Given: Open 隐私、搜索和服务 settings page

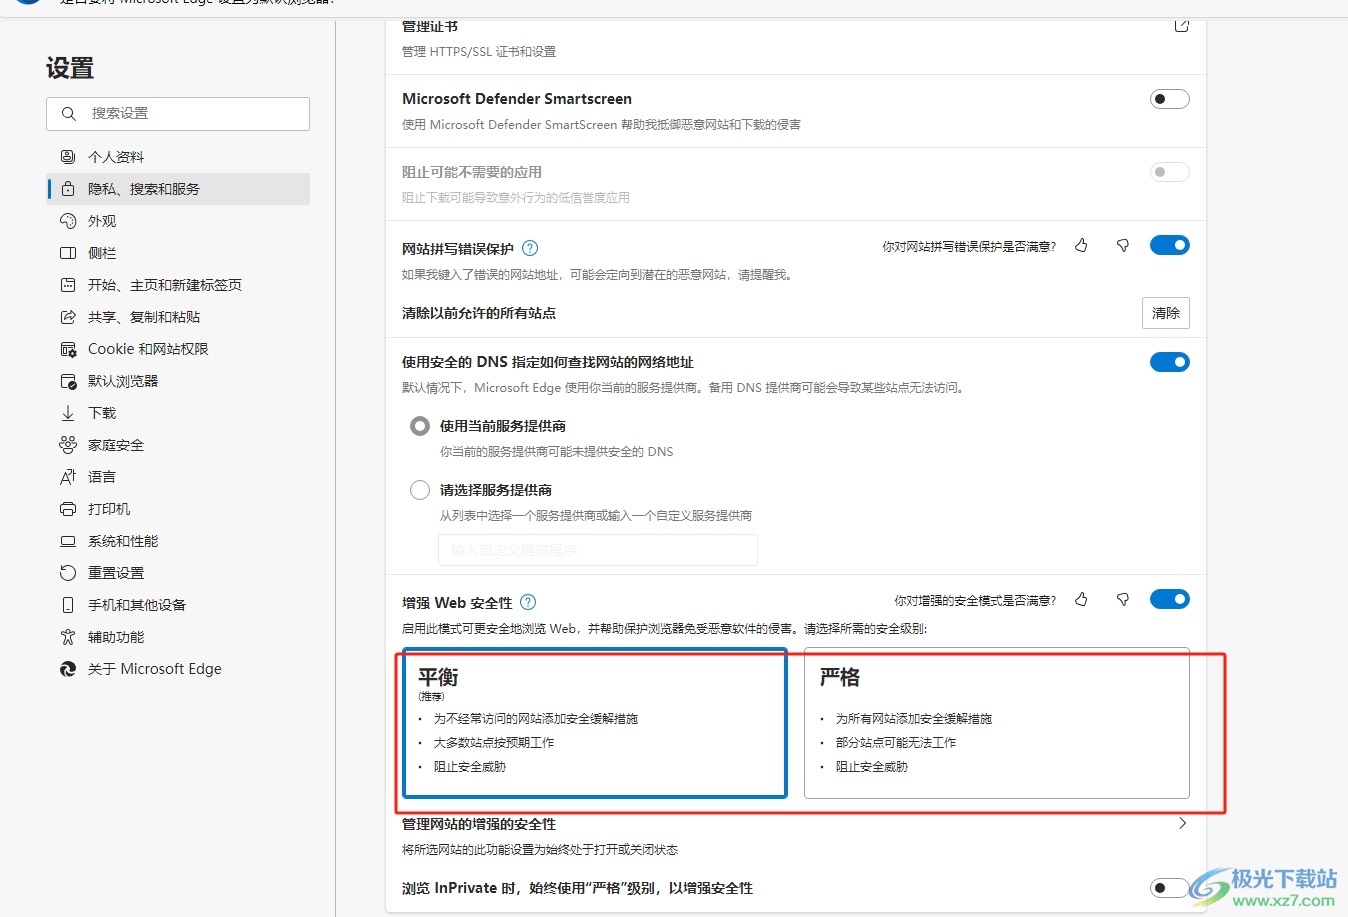Looking at the screenshot, I should [178, 189].
